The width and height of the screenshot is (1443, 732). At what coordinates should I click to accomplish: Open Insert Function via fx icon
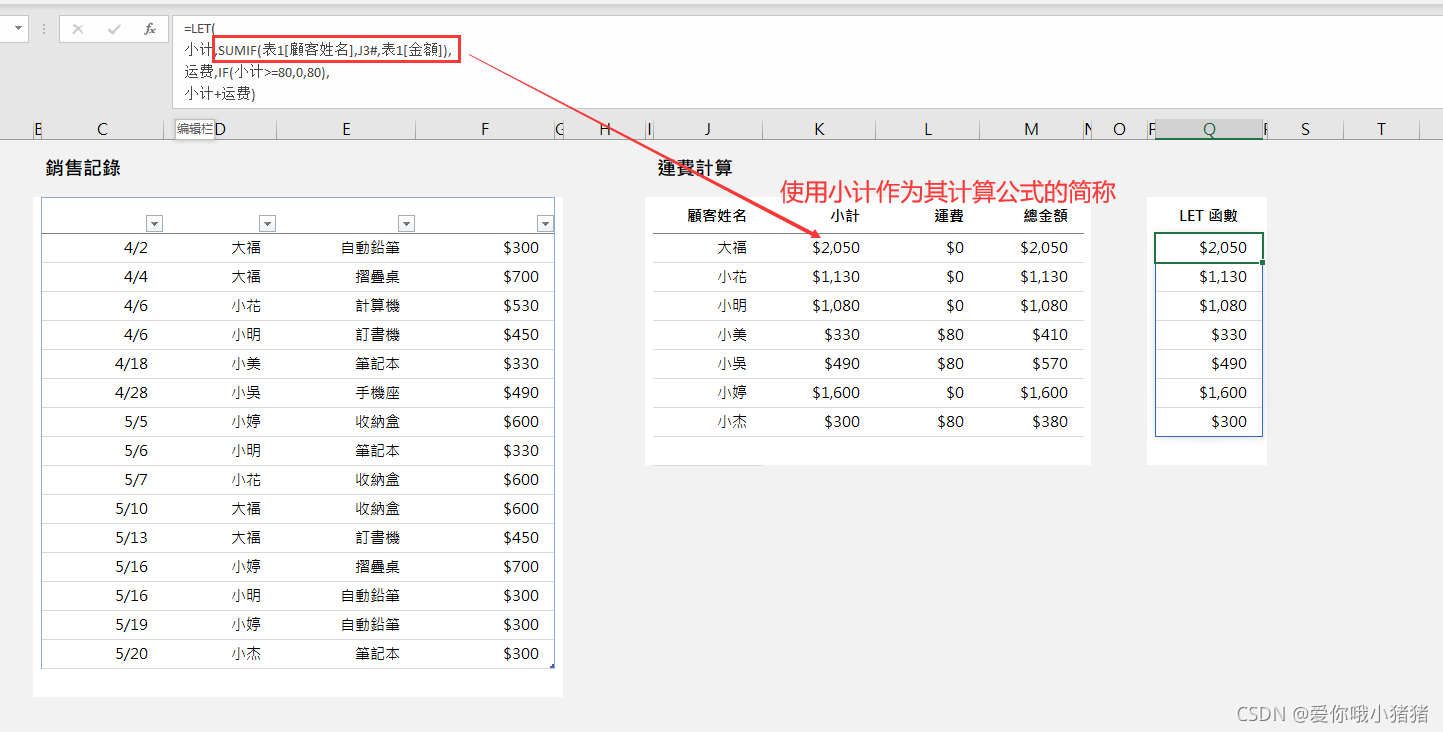coord(150,29)
